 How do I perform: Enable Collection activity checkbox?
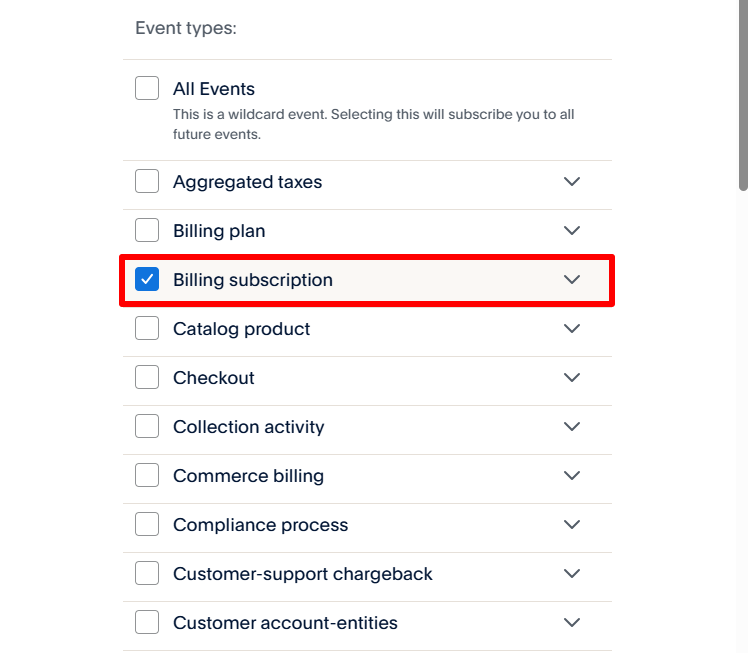pyautogui.click(x=147, y=426)
